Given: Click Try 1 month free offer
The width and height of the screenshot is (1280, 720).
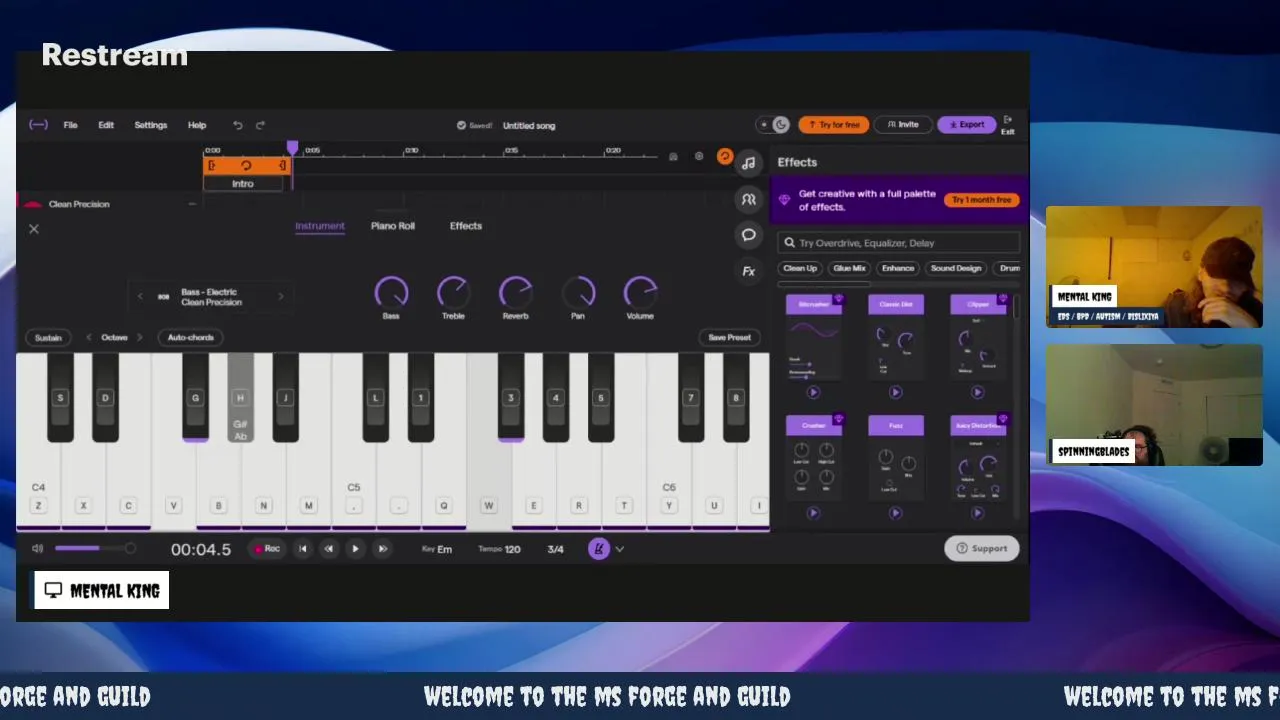Looking at the screenshot, I should tap(981, 200).
